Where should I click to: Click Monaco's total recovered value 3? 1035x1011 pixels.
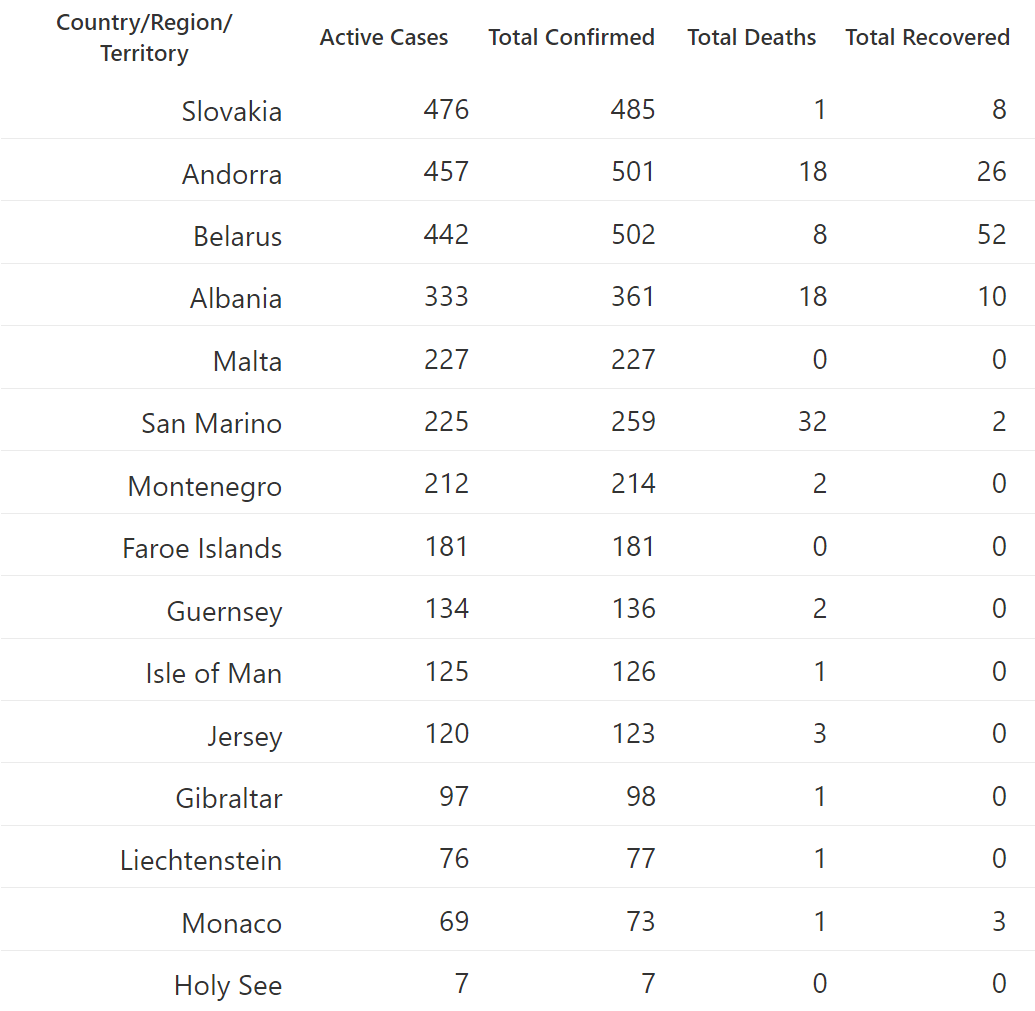[999, 921]
